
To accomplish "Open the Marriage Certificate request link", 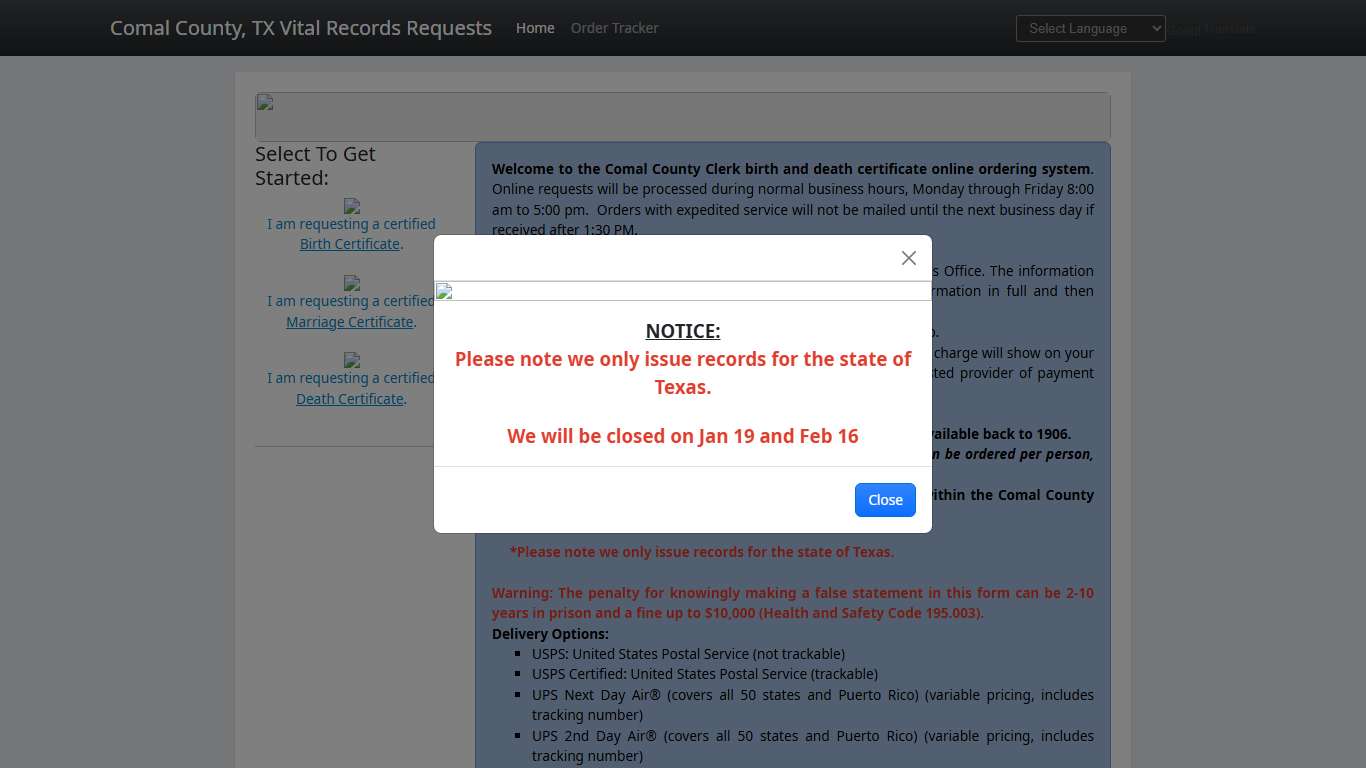I will tap(350, 322).
